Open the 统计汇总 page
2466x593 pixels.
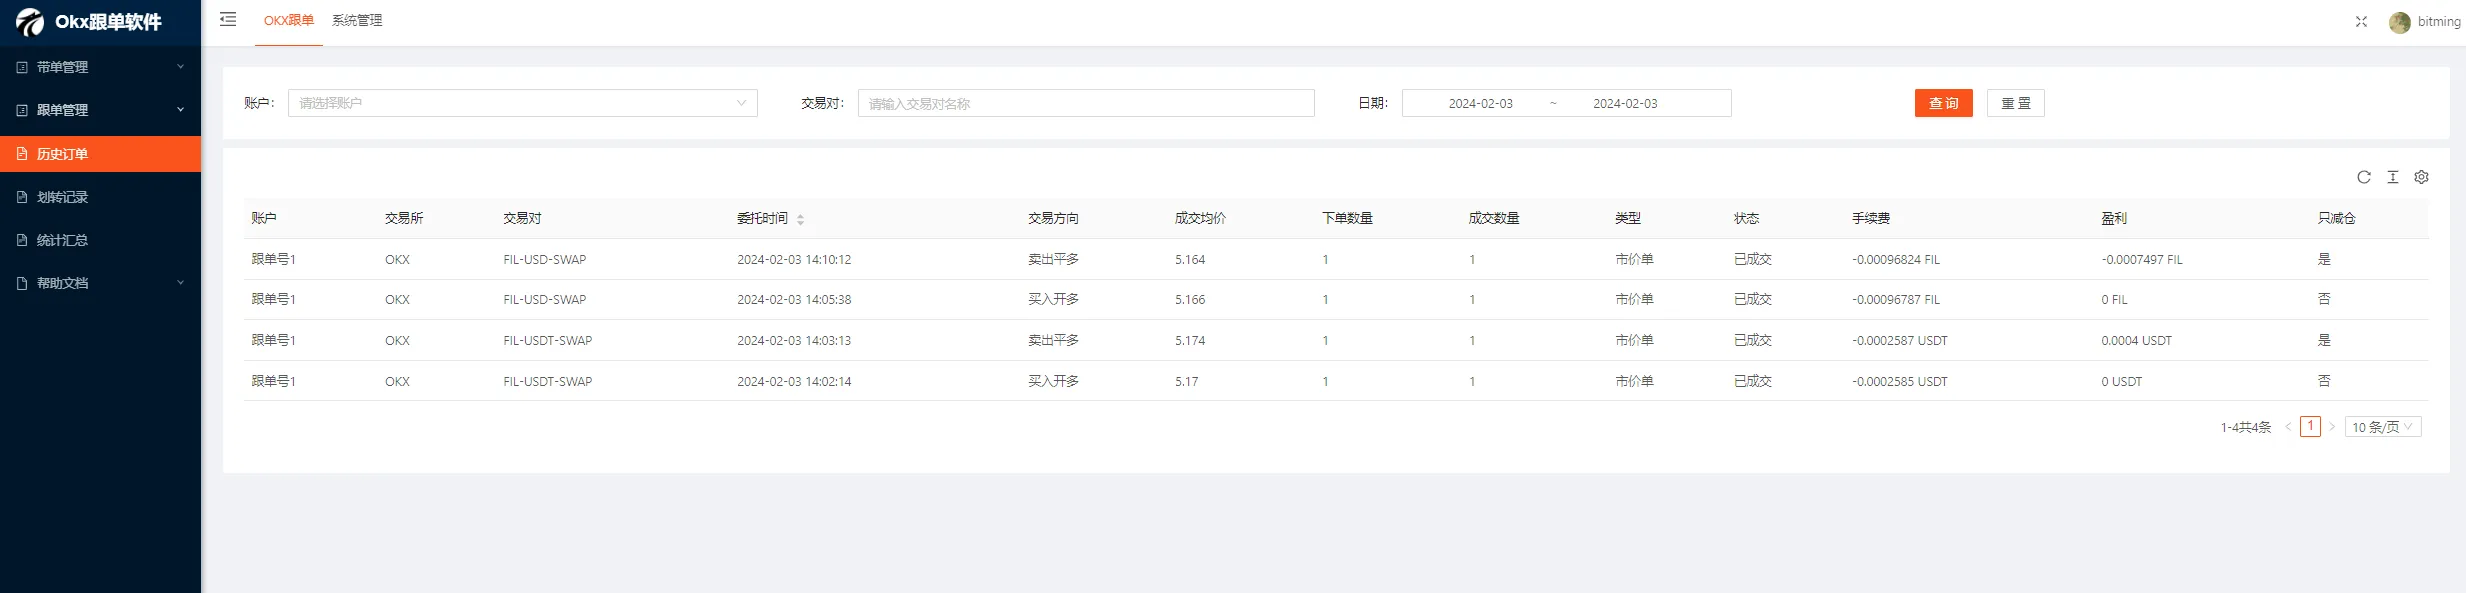pyautogui.click(x=100, y=240)
